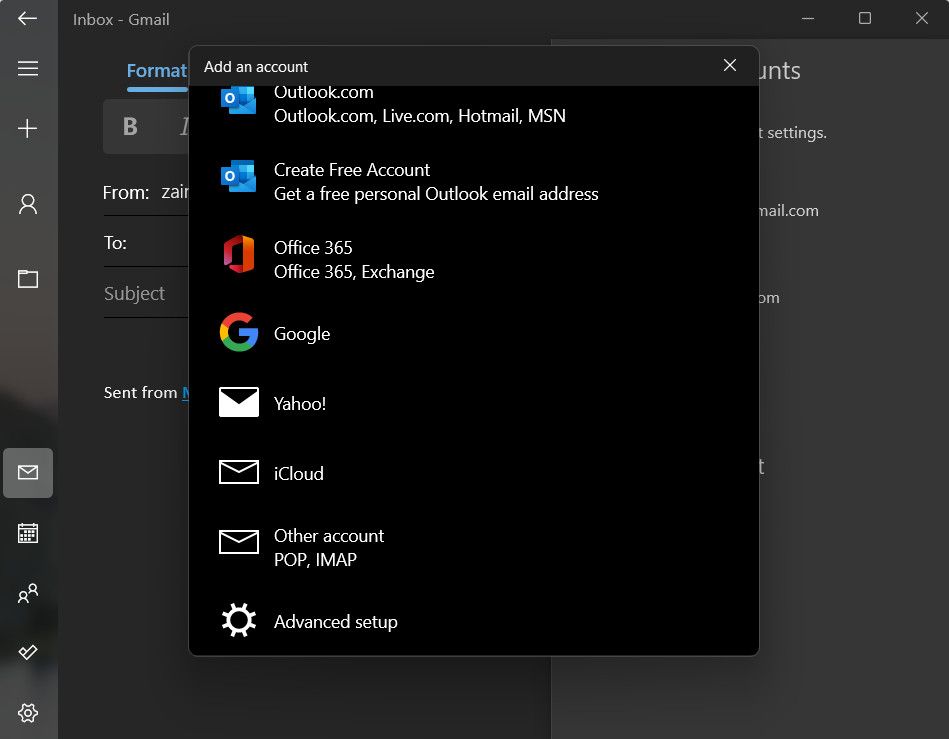The height and width of the screenshot is (739, 949).
Task: Open the accounts person icon in sidebar
Action: click(x=28, y=204)
